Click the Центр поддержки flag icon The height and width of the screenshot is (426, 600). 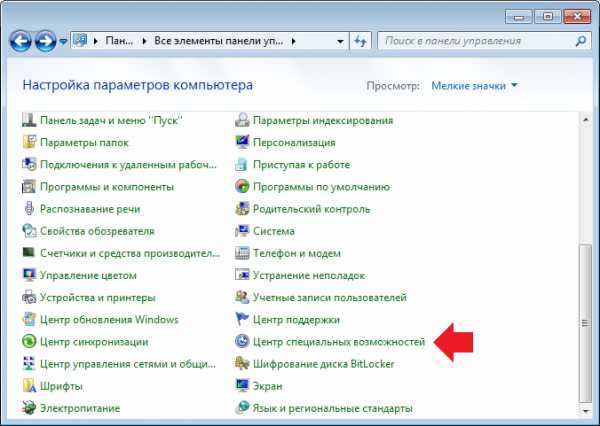tap(242, 319)
